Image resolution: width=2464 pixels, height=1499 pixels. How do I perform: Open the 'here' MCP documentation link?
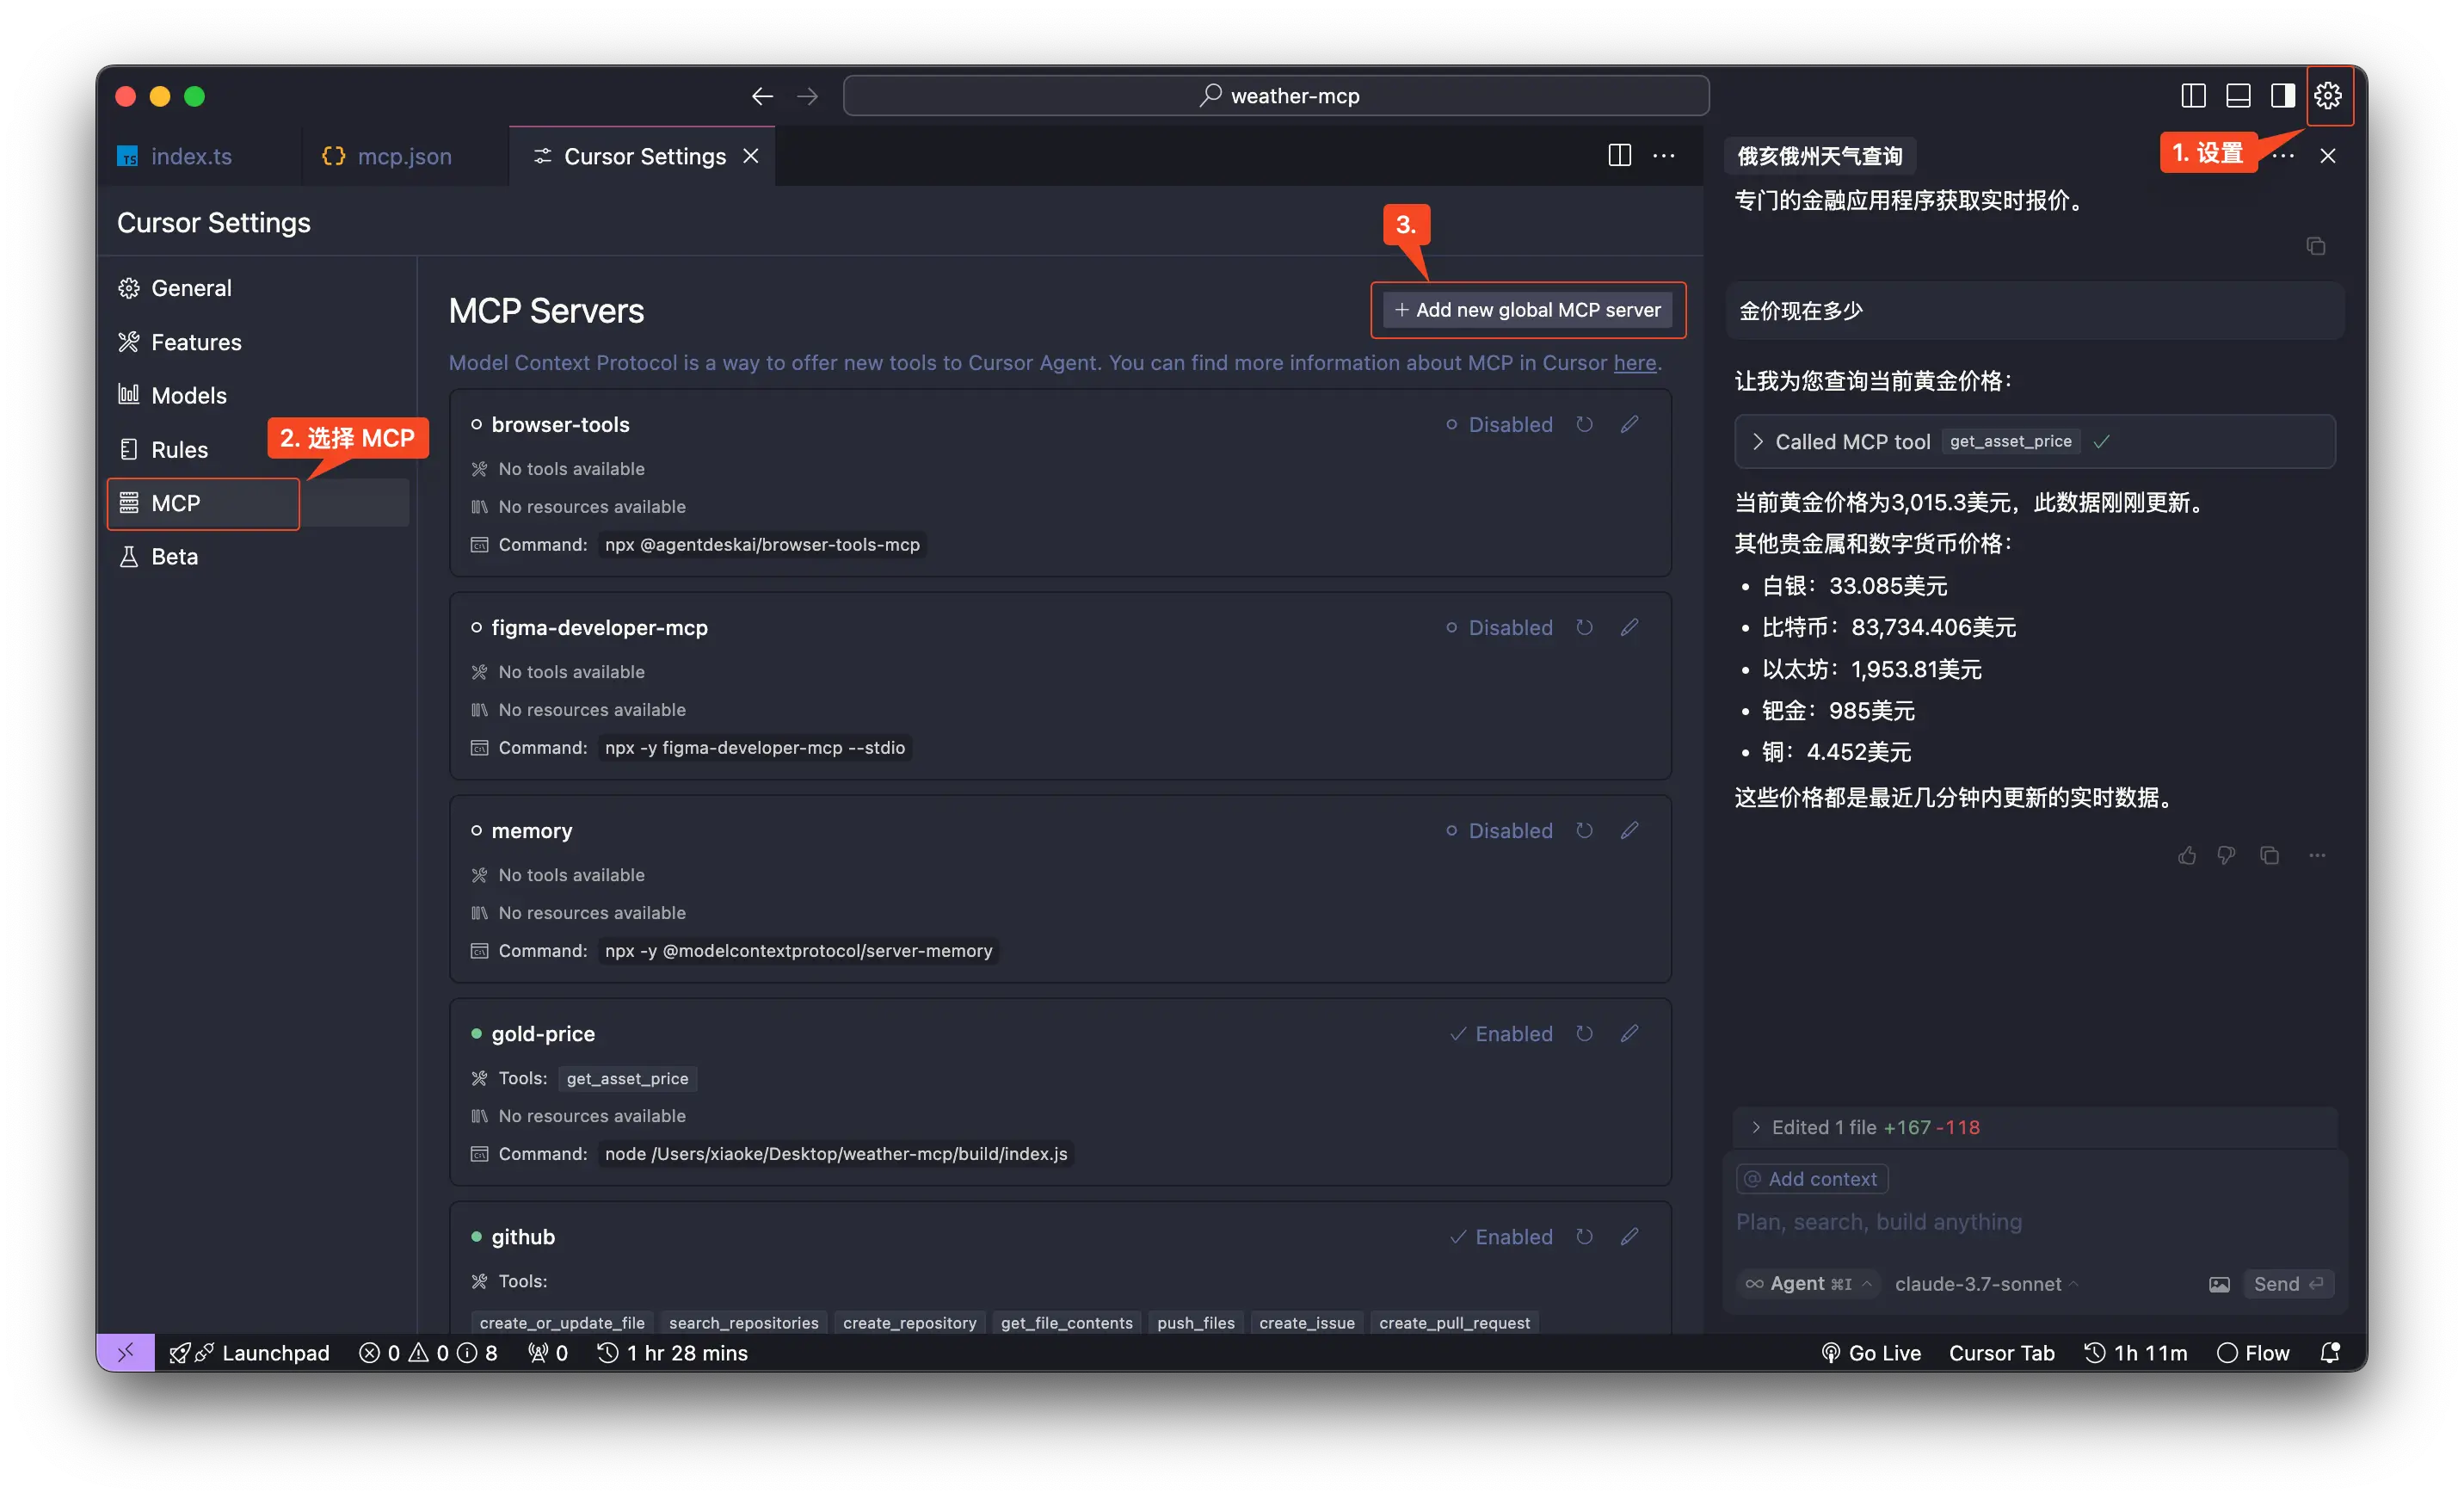tap(1634, 363)
